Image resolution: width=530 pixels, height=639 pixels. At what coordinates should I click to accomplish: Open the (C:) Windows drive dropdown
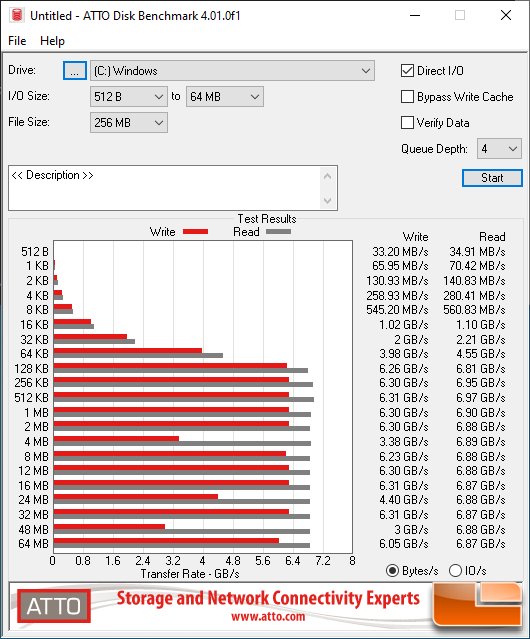(232, 71)
